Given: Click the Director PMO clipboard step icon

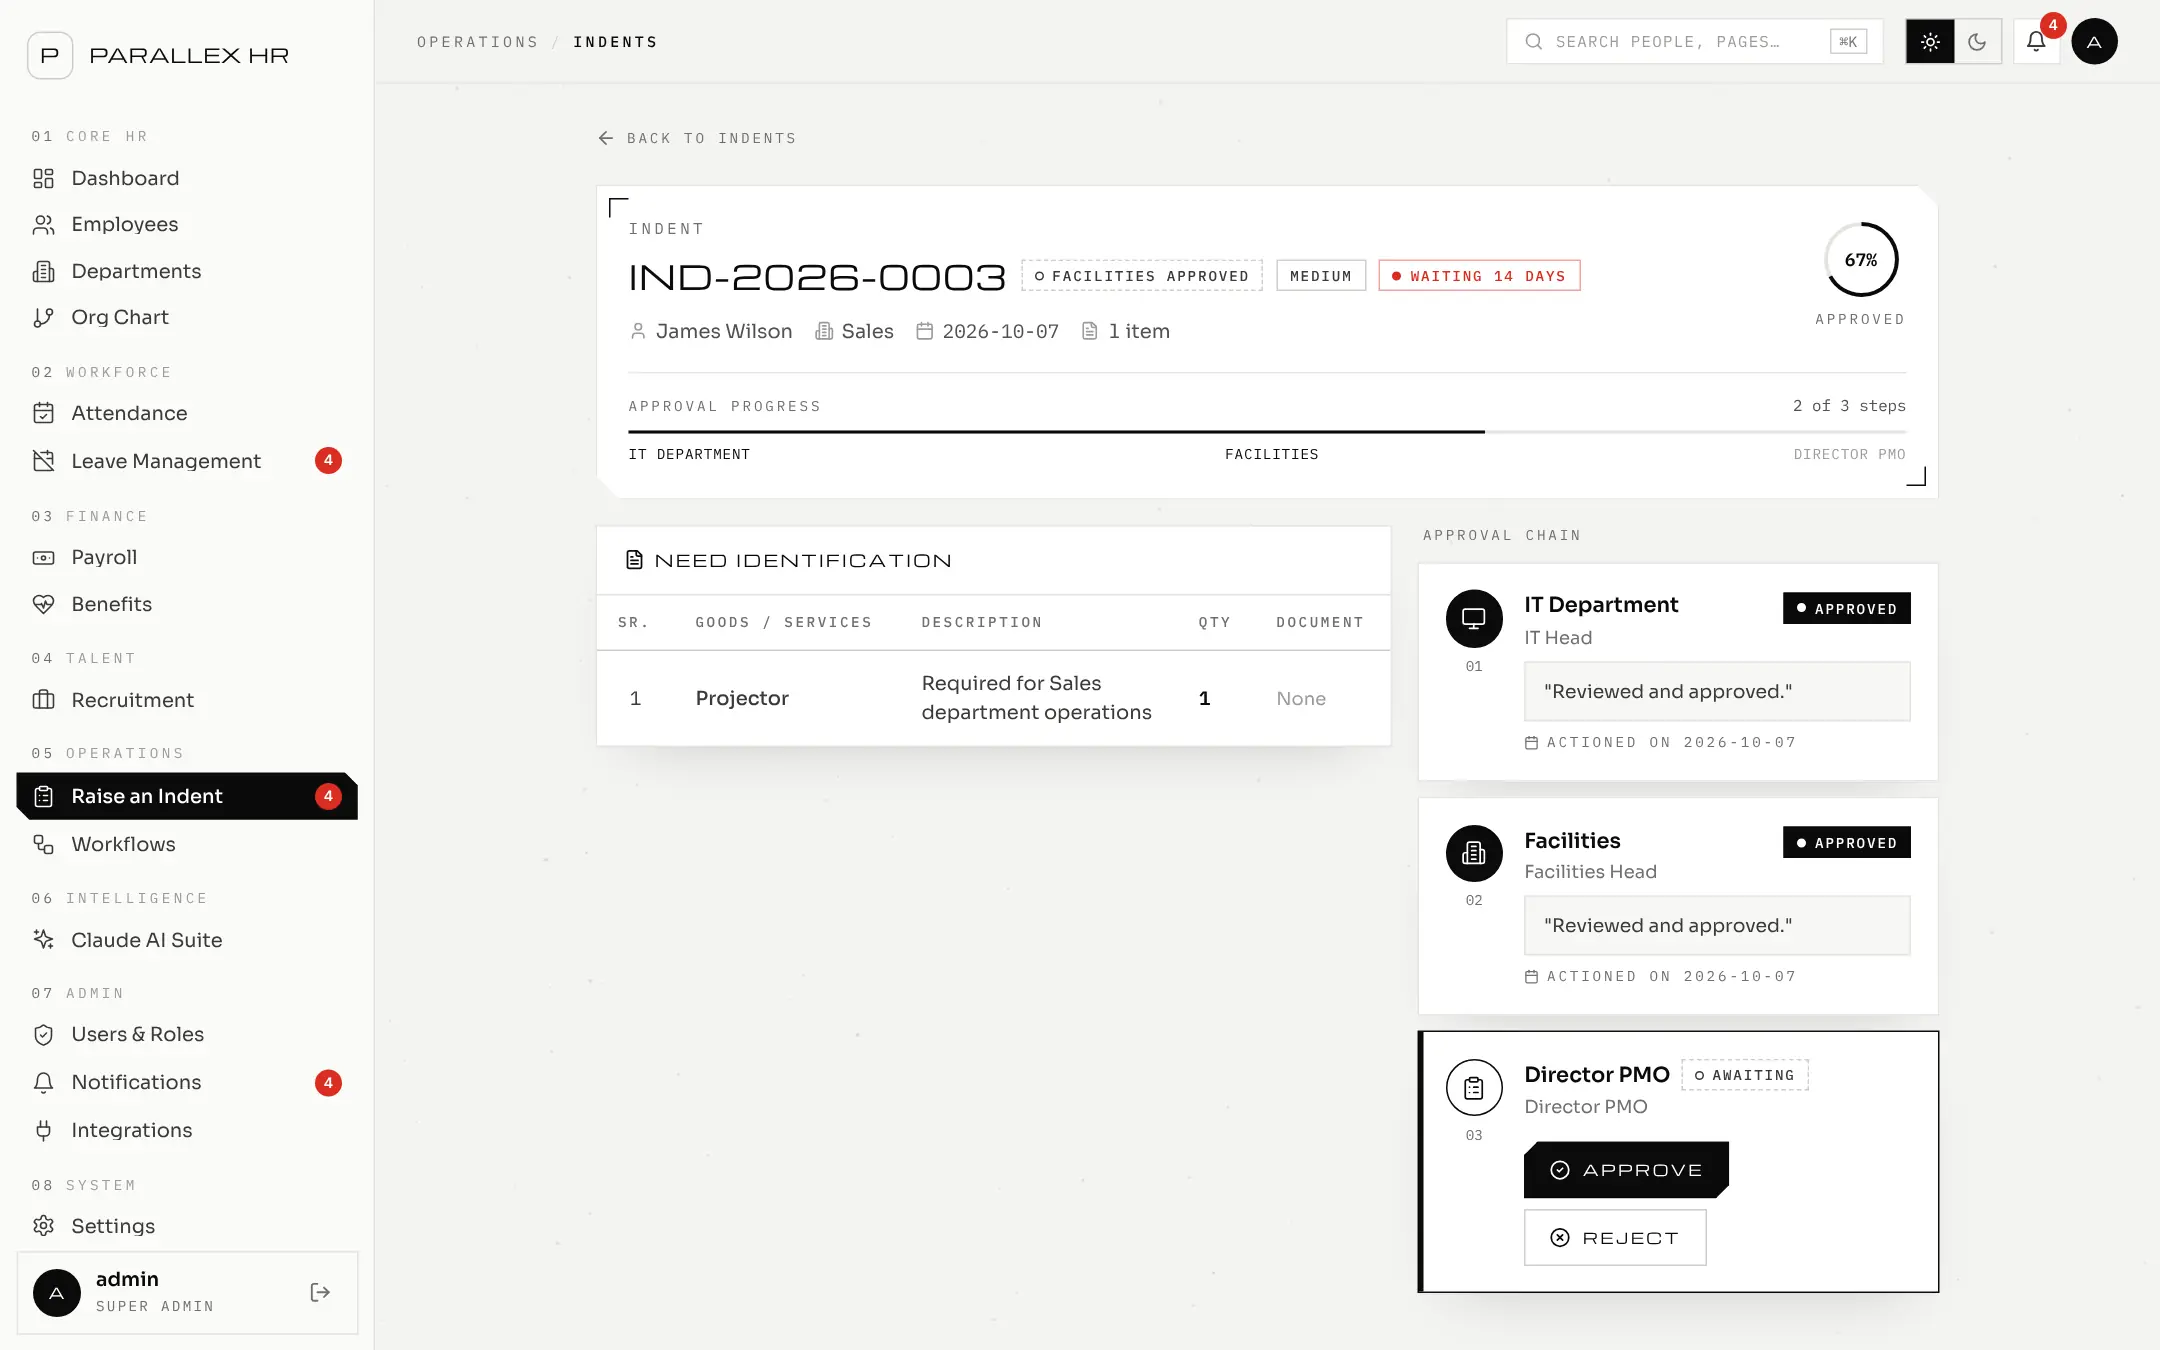Looking at the screenshot, I should click(x=1474, y=1088).
